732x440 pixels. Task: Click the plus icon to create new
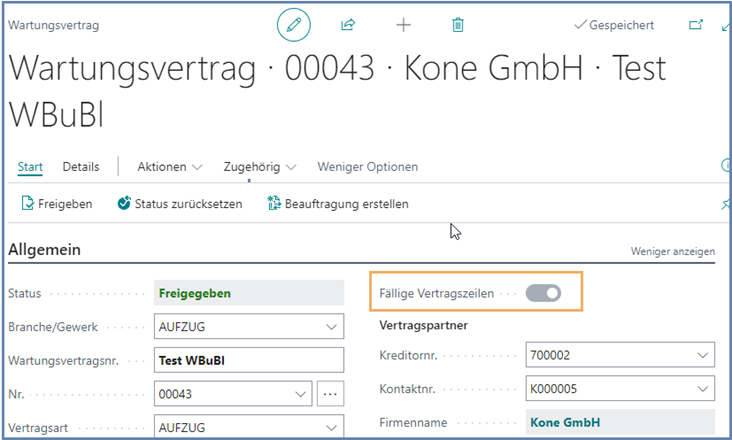tap(403, 25)
